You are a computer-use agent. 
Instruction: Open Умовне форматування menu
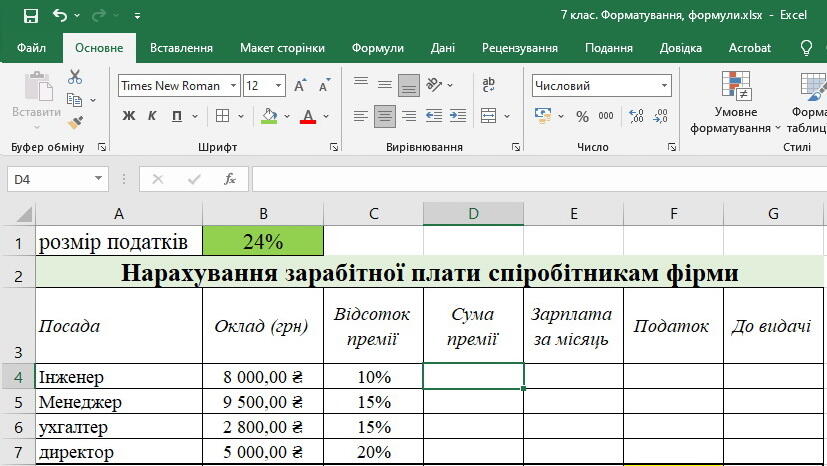coord(736,102)
